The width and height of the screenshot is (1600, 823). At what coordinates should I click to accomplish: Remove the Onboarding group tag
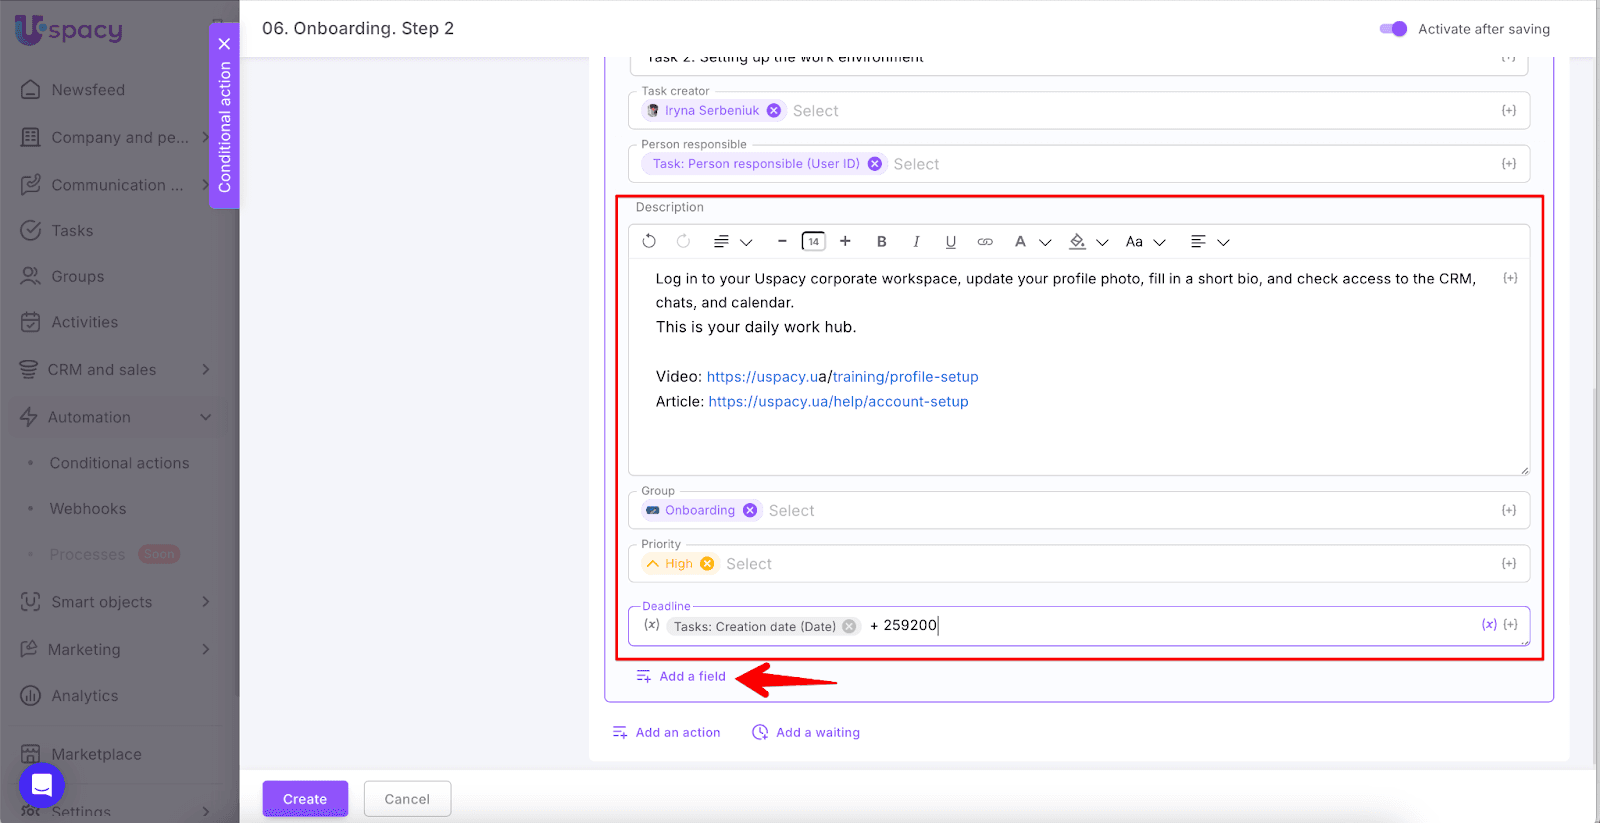point(750,510)
